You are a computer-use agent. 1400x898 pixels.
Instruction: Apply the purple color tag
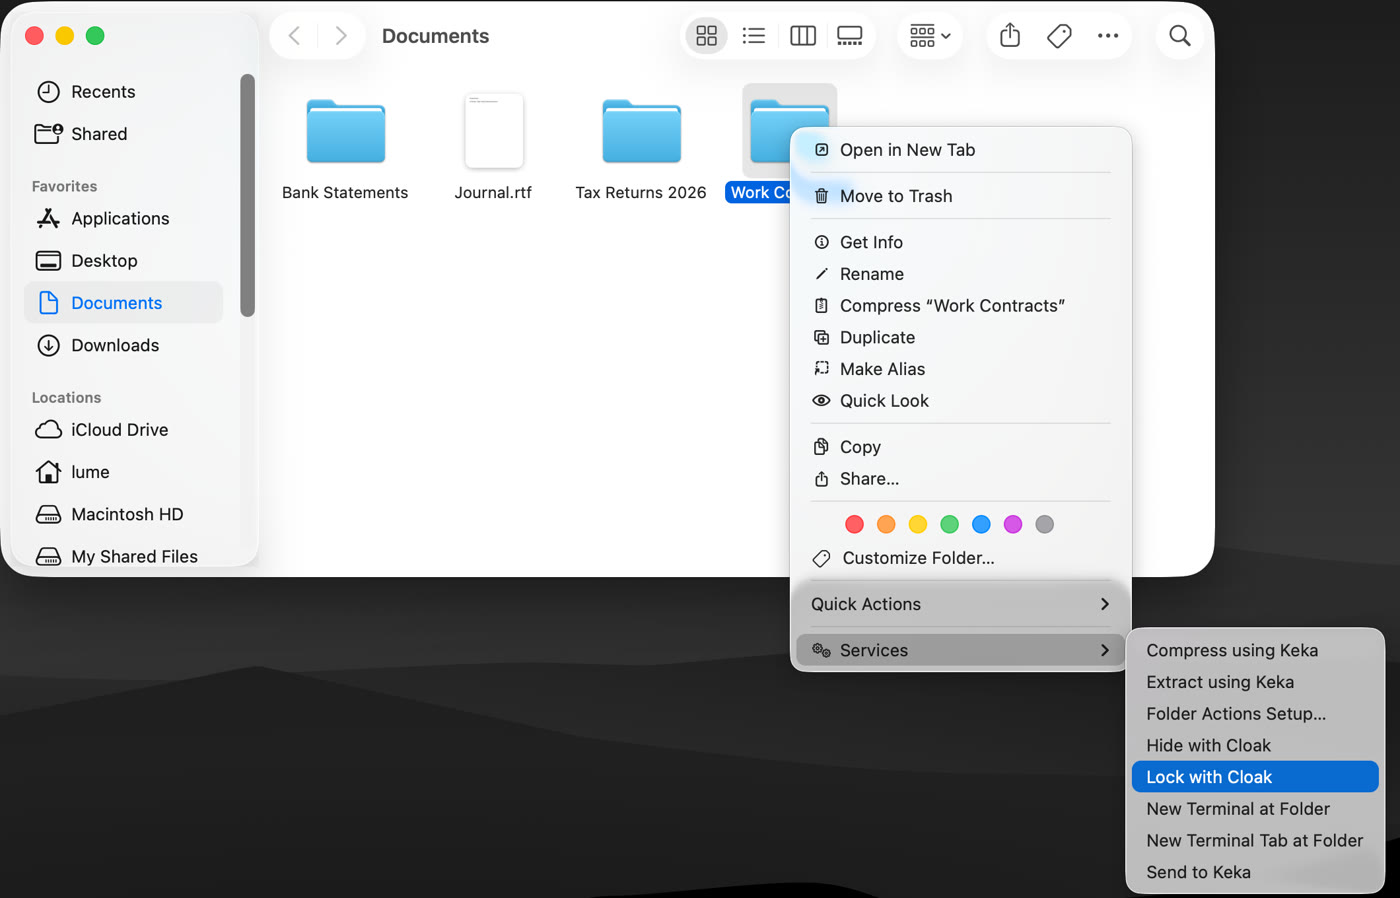(x=1013, y=524)
